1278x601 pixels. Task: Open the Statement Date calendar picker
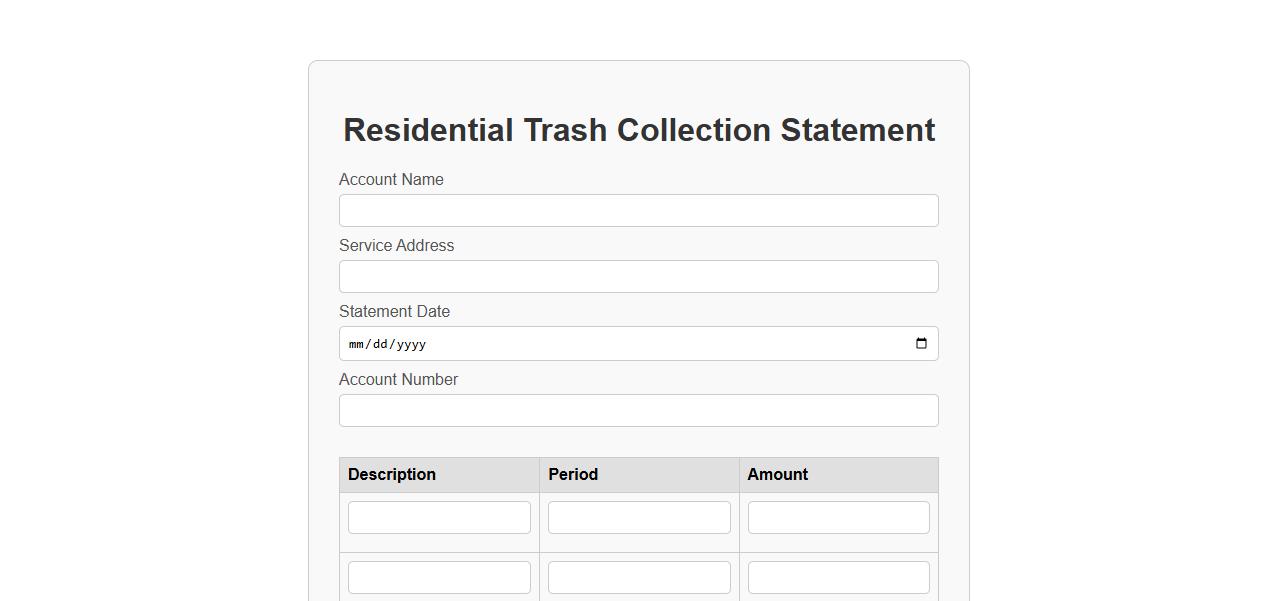click(x=921, y=344)
